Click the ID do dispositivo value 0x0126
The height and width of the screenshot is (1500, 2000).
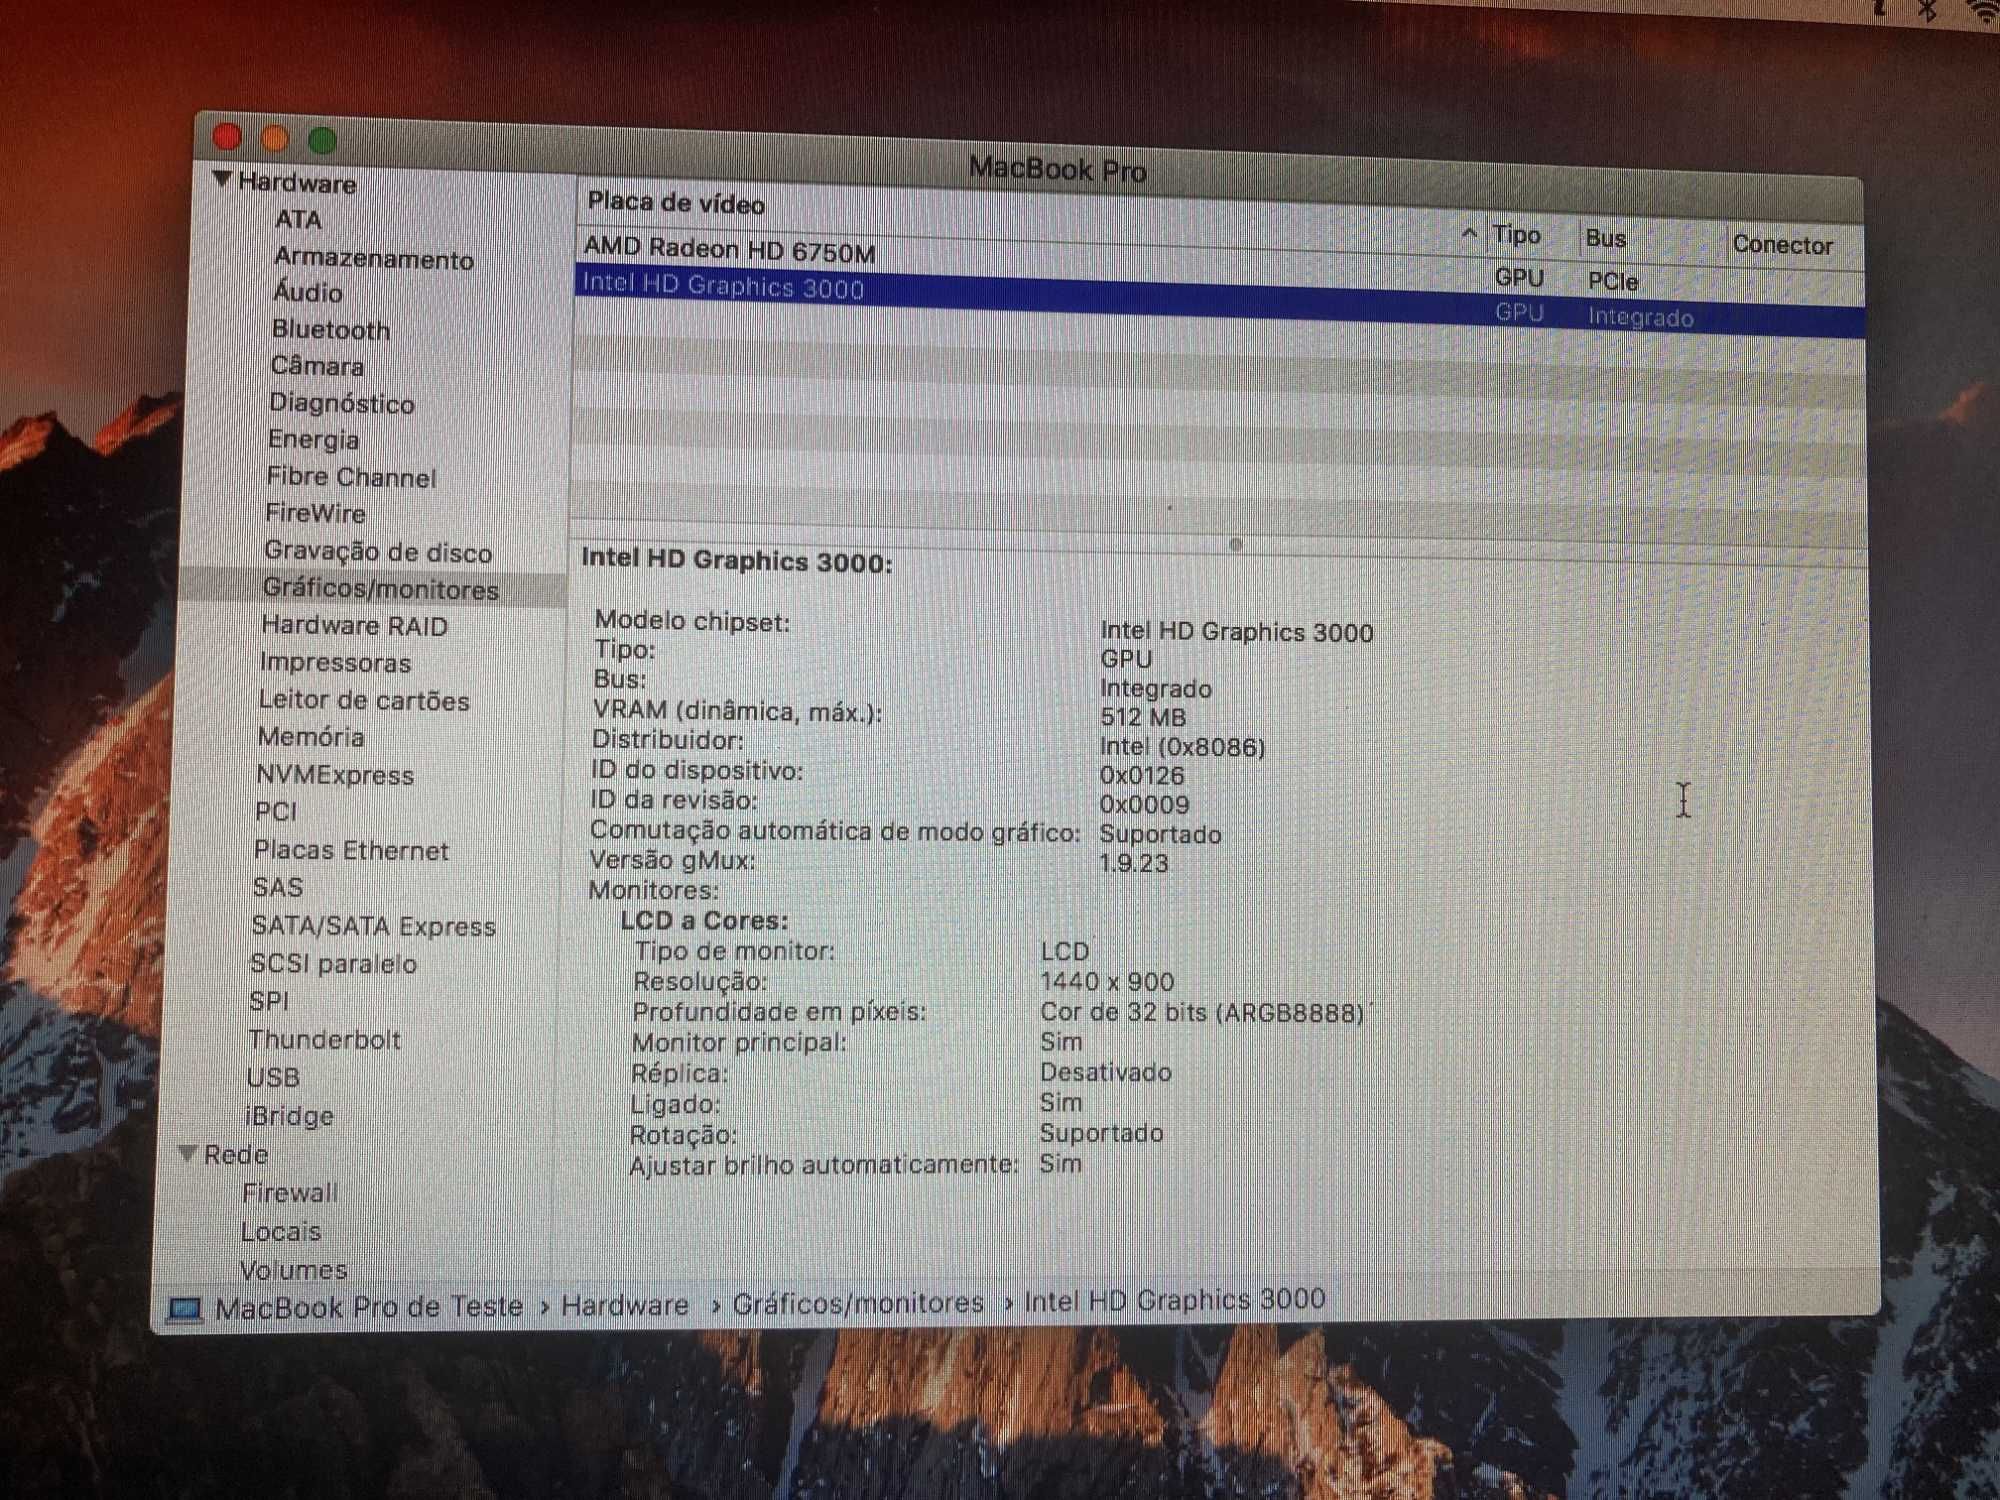tap(1142, 775)
